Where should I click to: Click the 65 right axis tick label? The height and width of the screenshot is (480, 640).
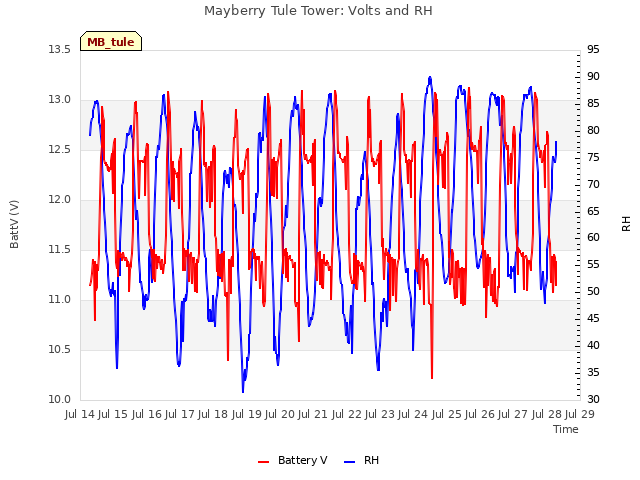(593, 211)
